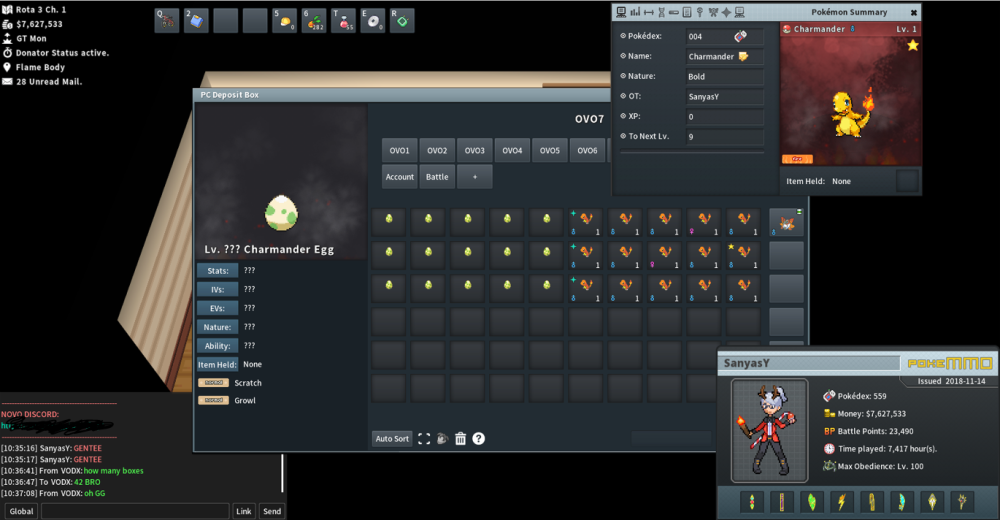Select the yellow item in hotkey slot 5
The height and width of the screenshot is (520, 1000).
pyautogui.click(x=284, y=20)
